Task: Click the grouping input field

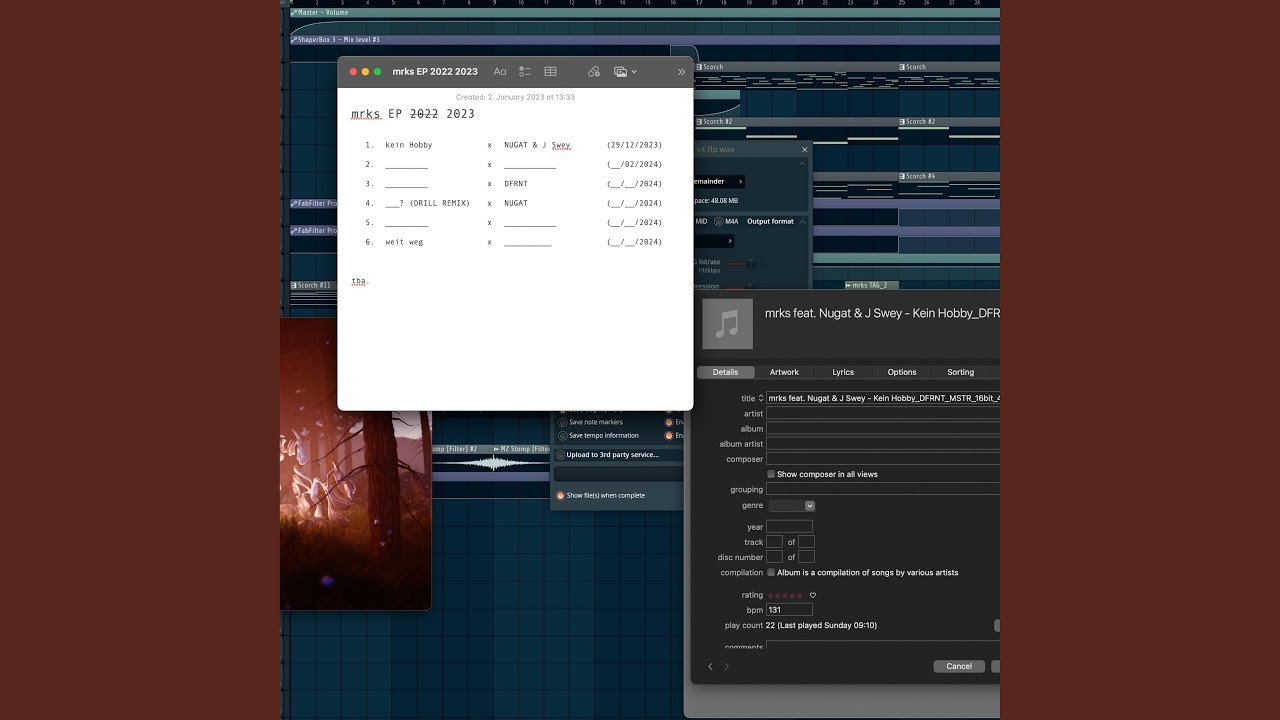Action: pos(883,490)
